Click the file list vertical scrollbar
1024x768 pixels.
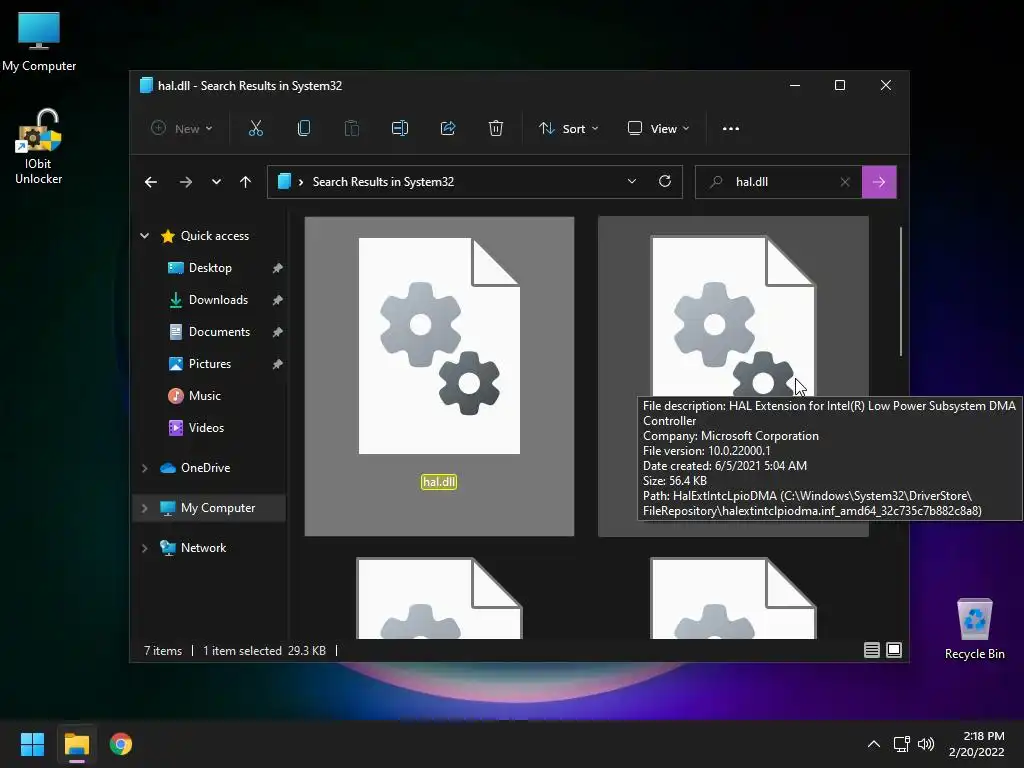901,291
